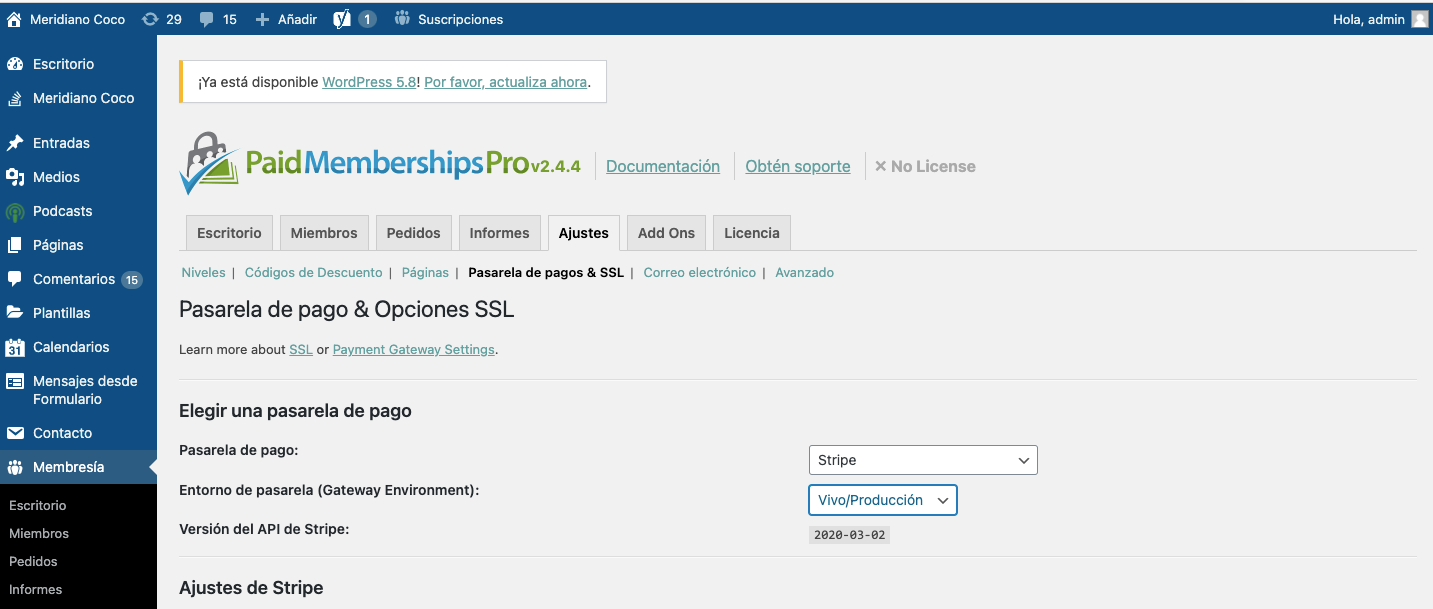1433x609 pixels.
Task: Click the Obtén soporte link
Action: (798, 166)
